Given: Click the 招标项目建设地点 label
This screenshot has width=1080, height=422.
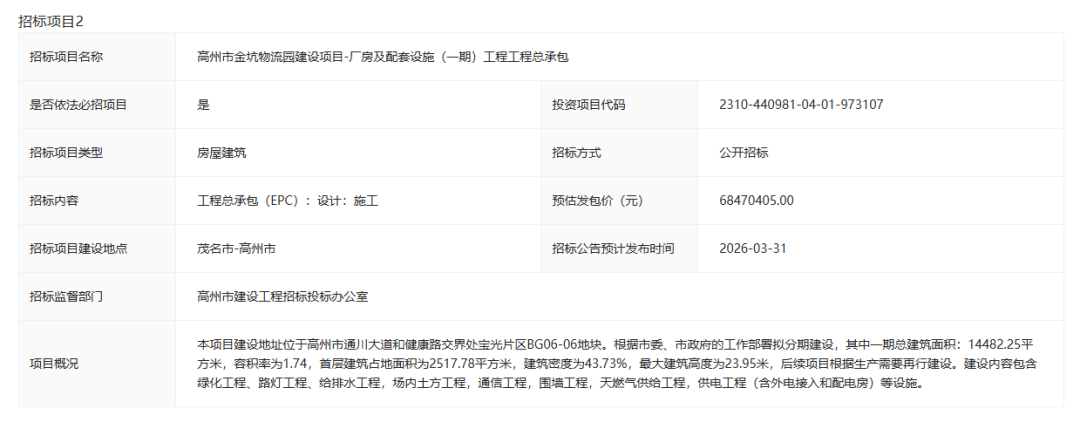Looking at the screenshot, I should point(78,249).
